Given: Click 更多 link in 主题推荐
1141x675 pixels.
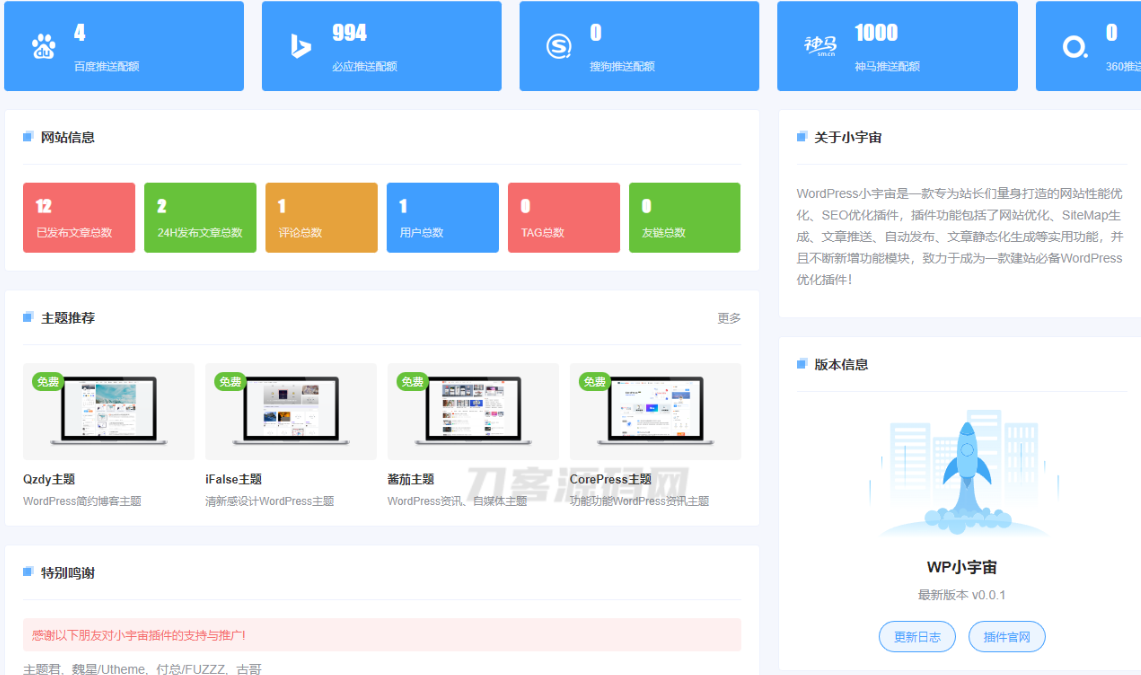Looking at the screenshot, I should click(728, 318).
